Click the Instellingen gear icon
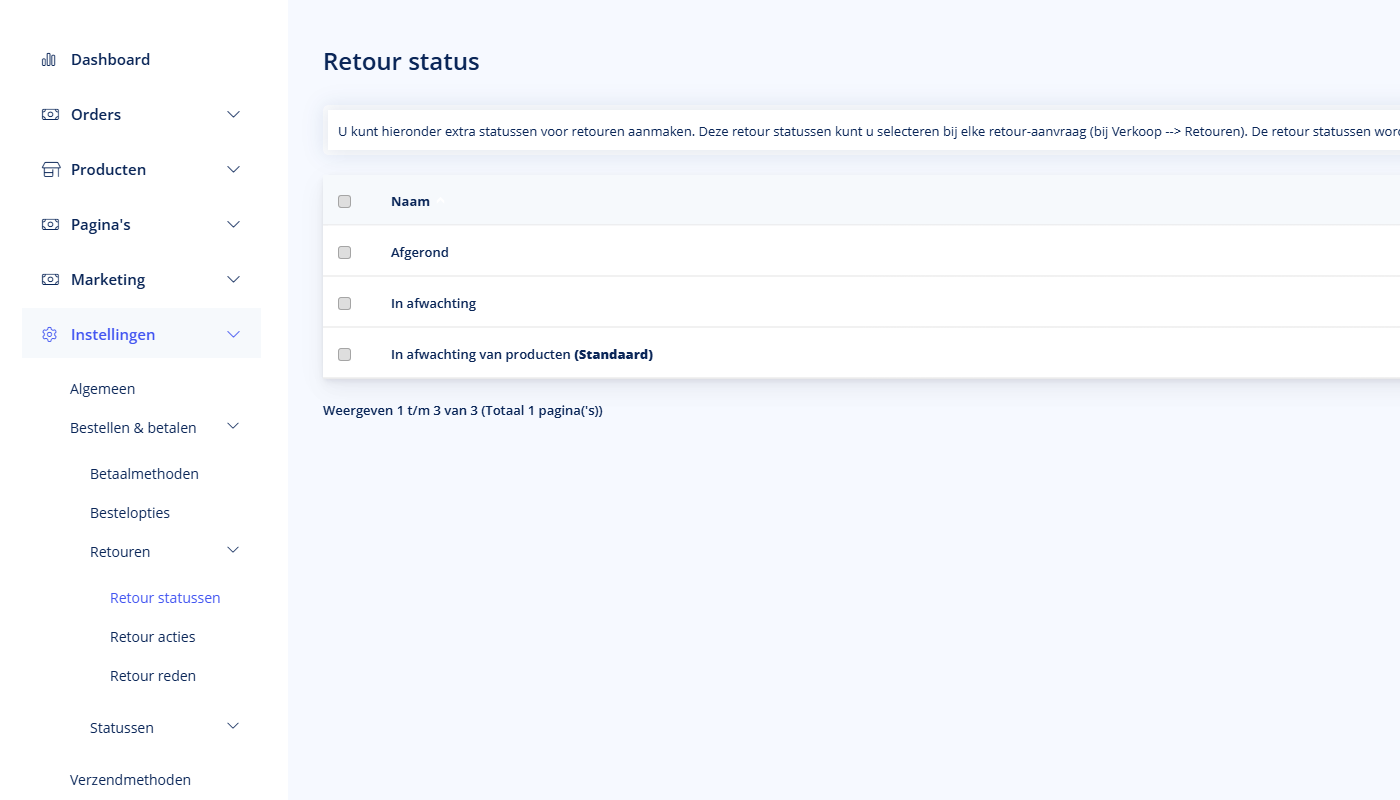1400x800 pixels. pos(49,334)
